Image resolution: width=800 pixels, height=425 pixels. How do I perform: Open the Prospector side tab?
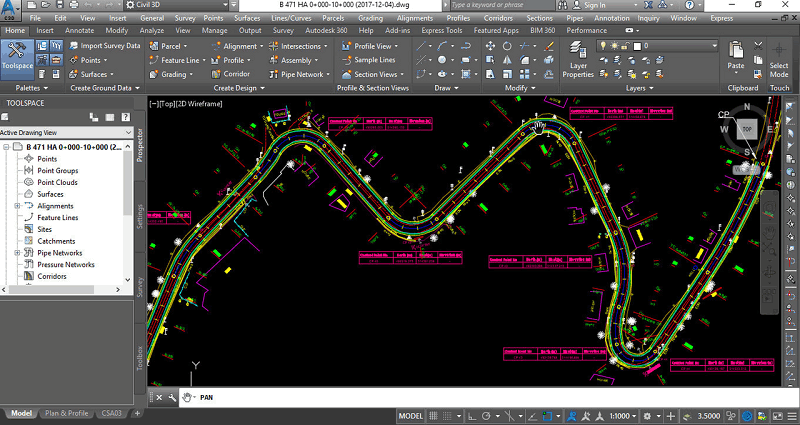[x=140, y=145]
